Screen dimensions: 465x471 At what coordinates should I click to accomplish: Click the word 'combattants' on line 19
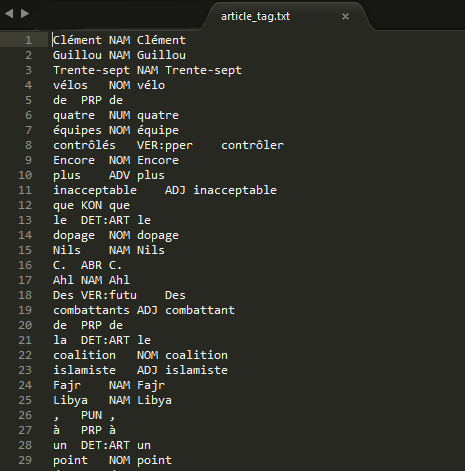91,310
